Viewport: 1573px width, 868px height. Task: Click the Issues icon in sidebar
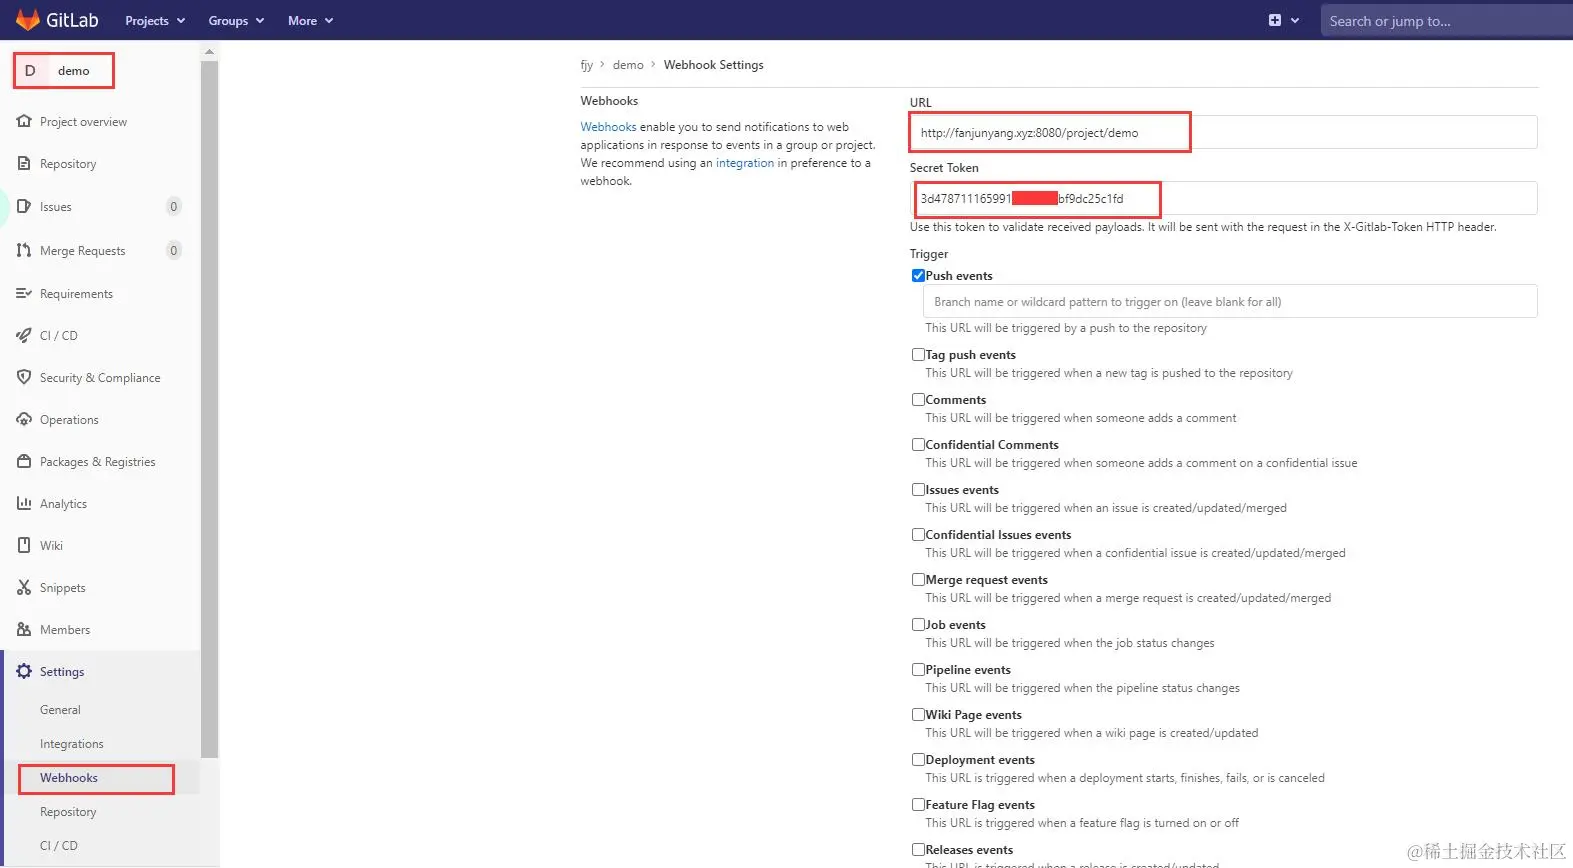pos(24,206)
